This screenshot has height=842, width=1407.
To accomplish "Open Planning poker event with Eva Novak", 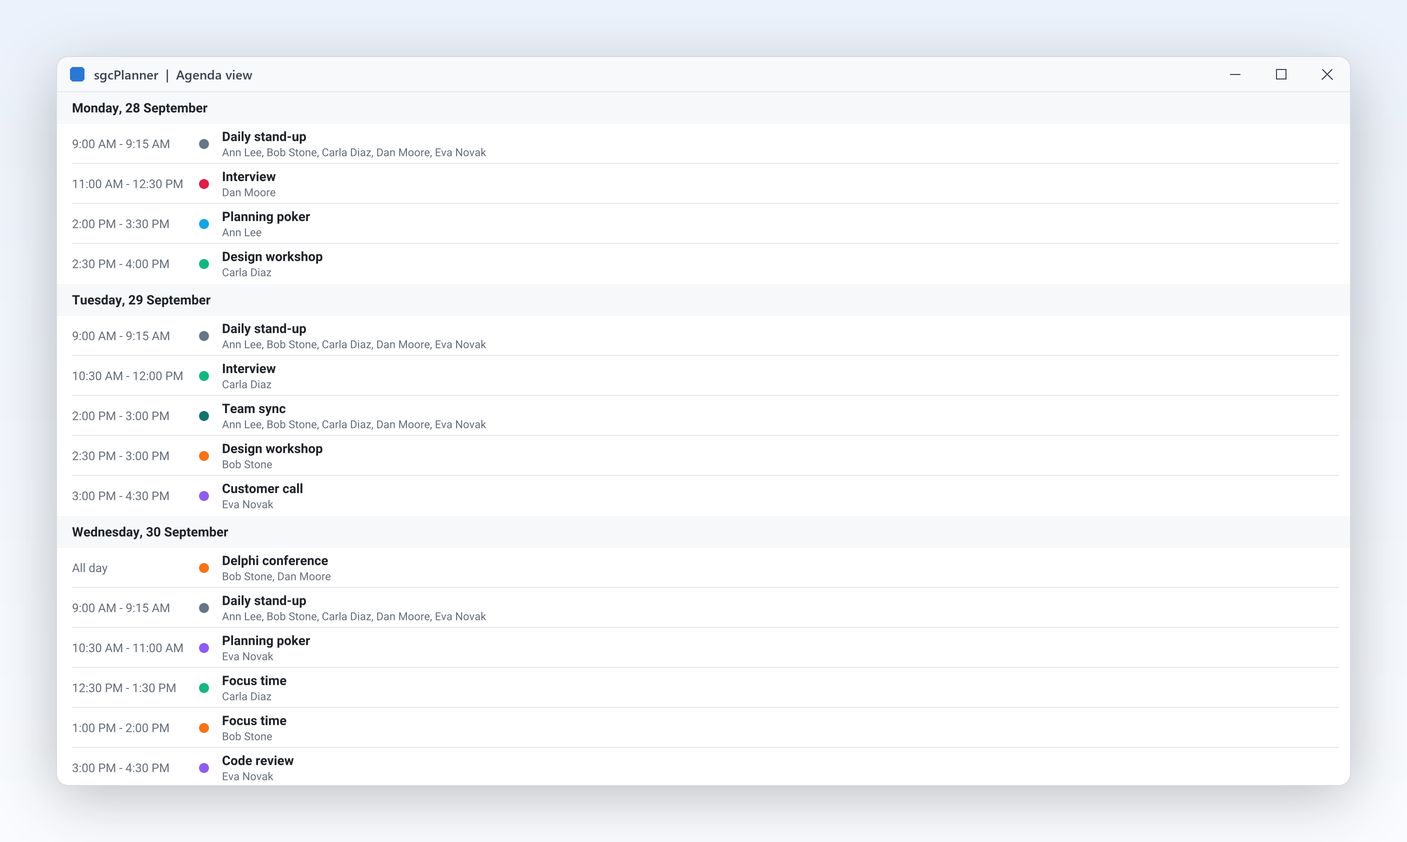I will (x=266, y=641).
